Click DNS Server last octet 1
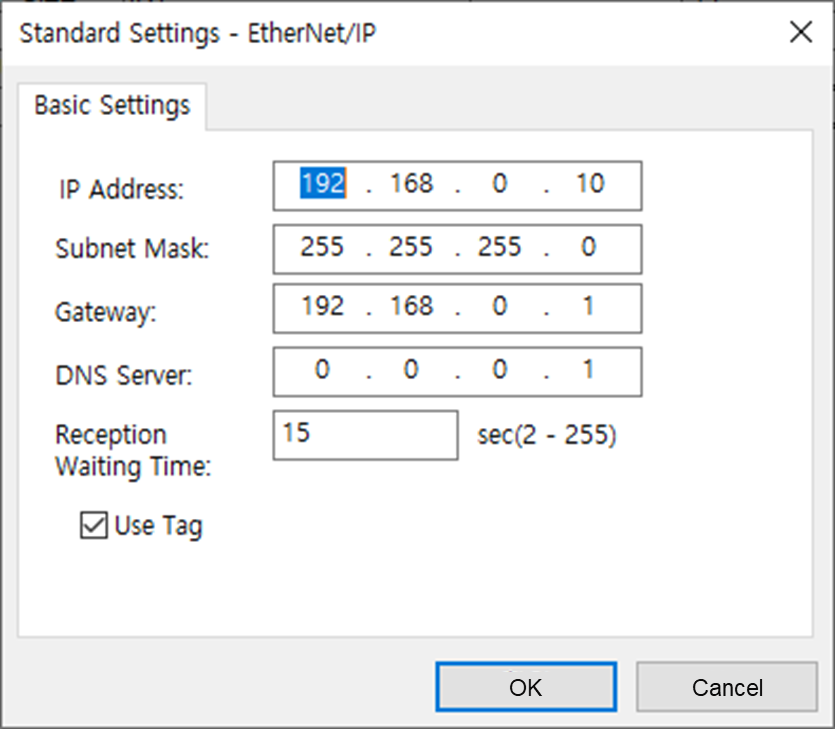This screenshot has width=835, height=729. (x=589, y=371)
